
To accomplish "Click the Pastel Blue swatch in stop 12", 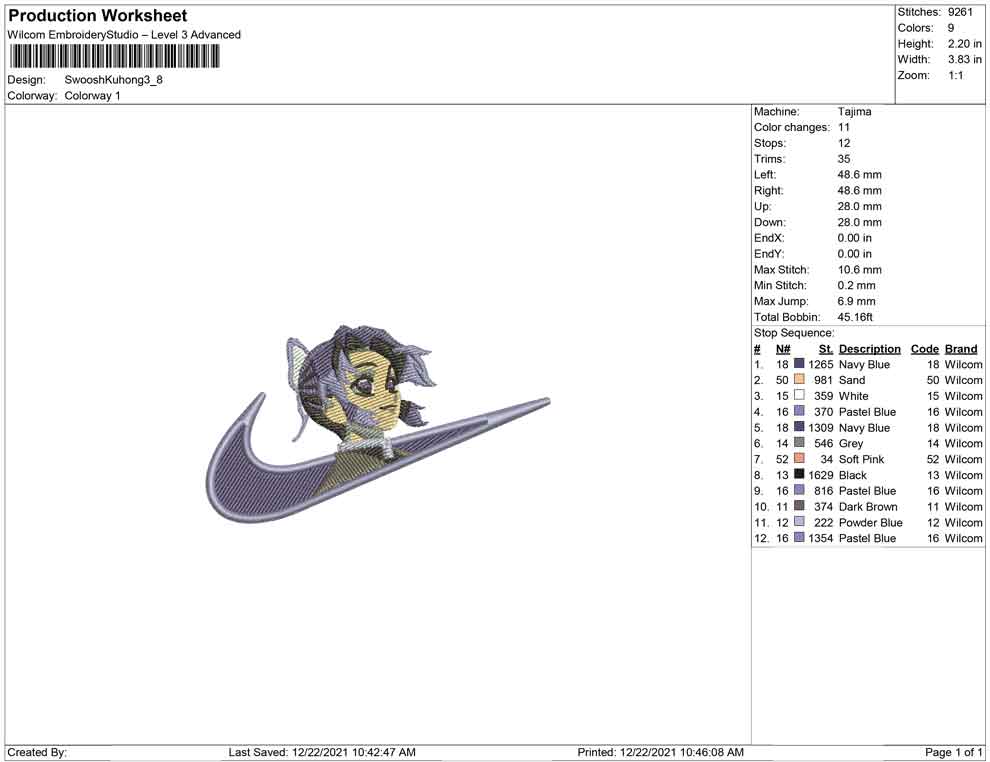I will (799, 537).
